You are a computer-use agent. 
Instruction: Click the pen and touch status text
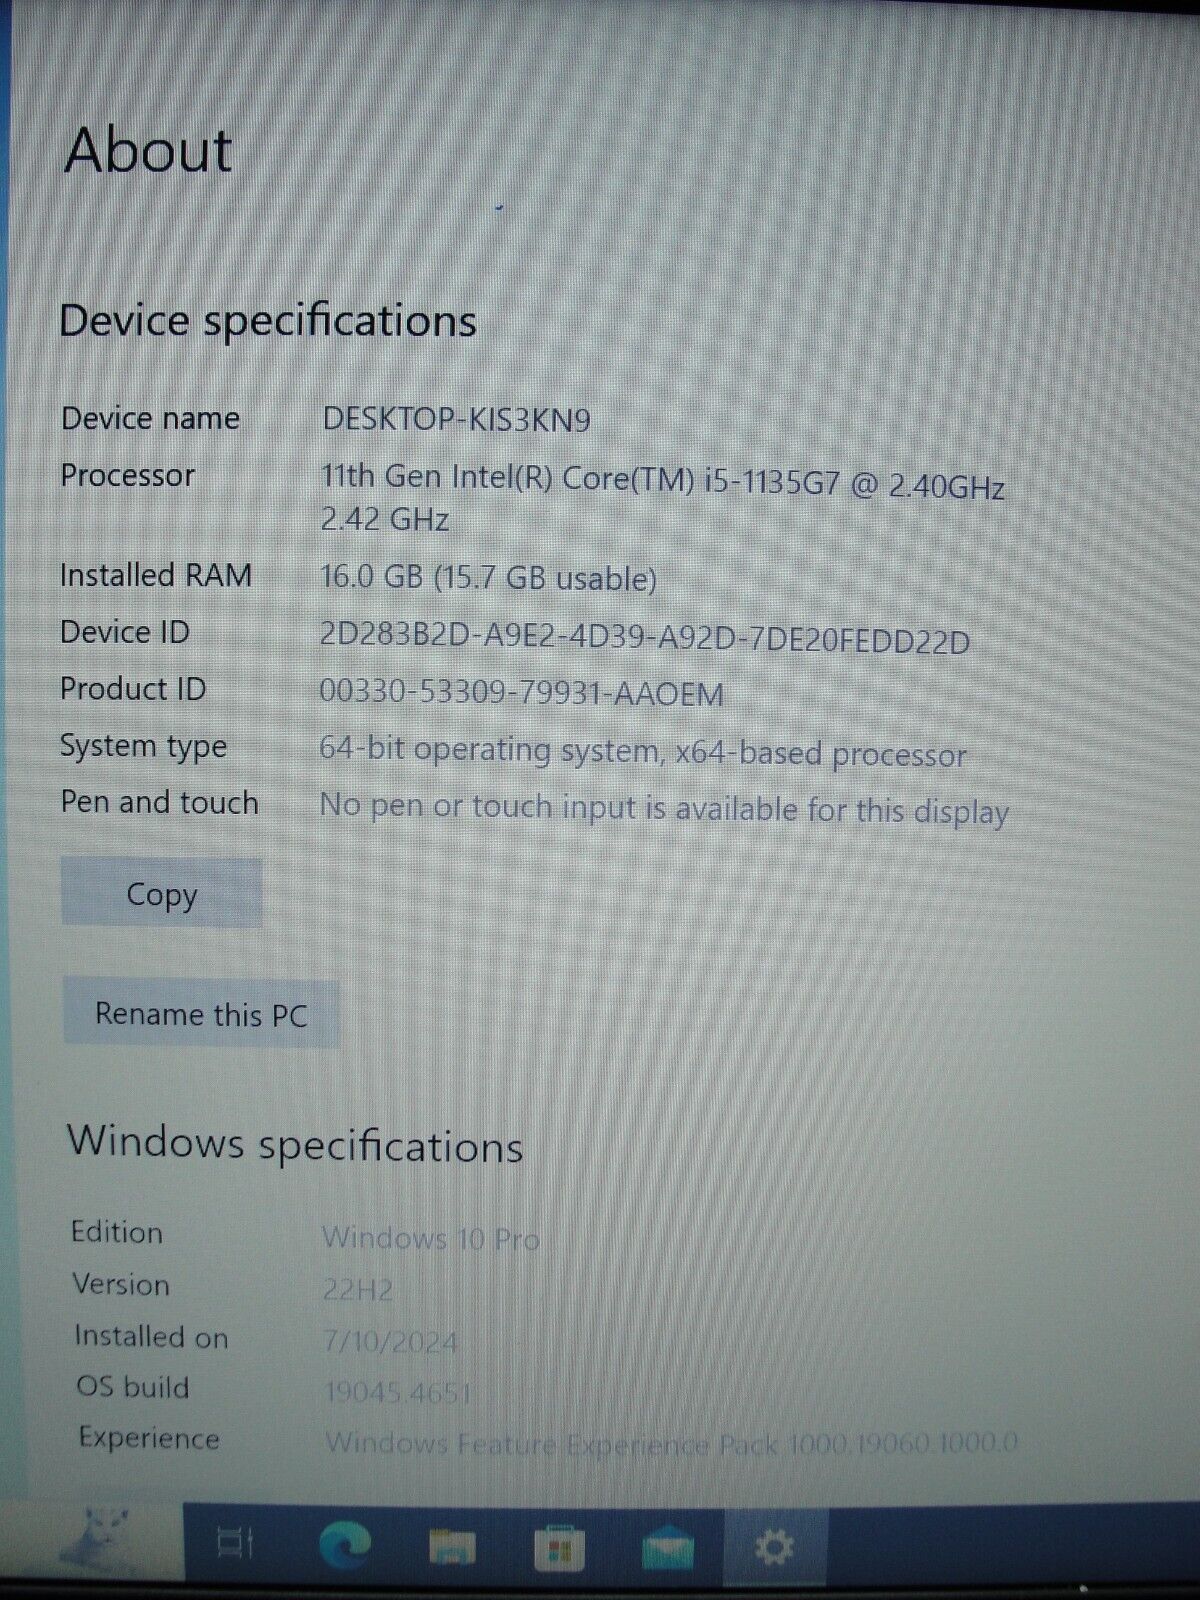pos(664,809)
